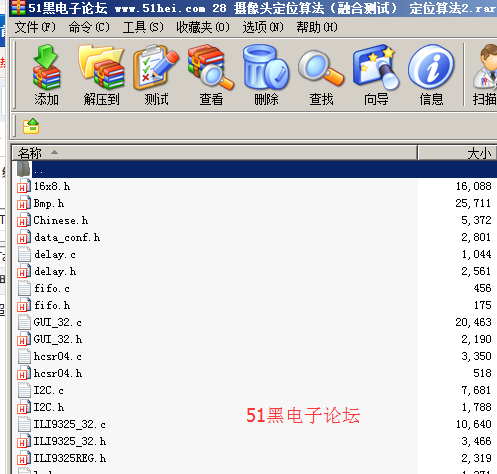Sort files by 名称 column header

click(x=214, y=153)
